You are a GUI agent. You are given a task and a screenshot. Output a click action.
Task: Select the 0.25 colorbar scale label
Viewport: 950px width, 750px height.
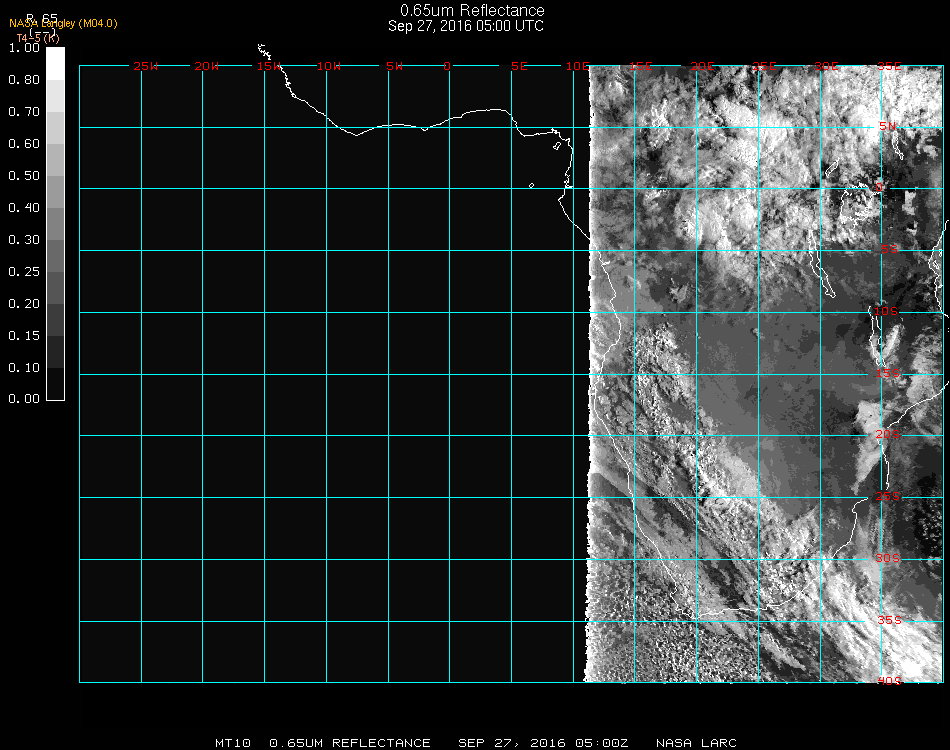tap(24, 272)
